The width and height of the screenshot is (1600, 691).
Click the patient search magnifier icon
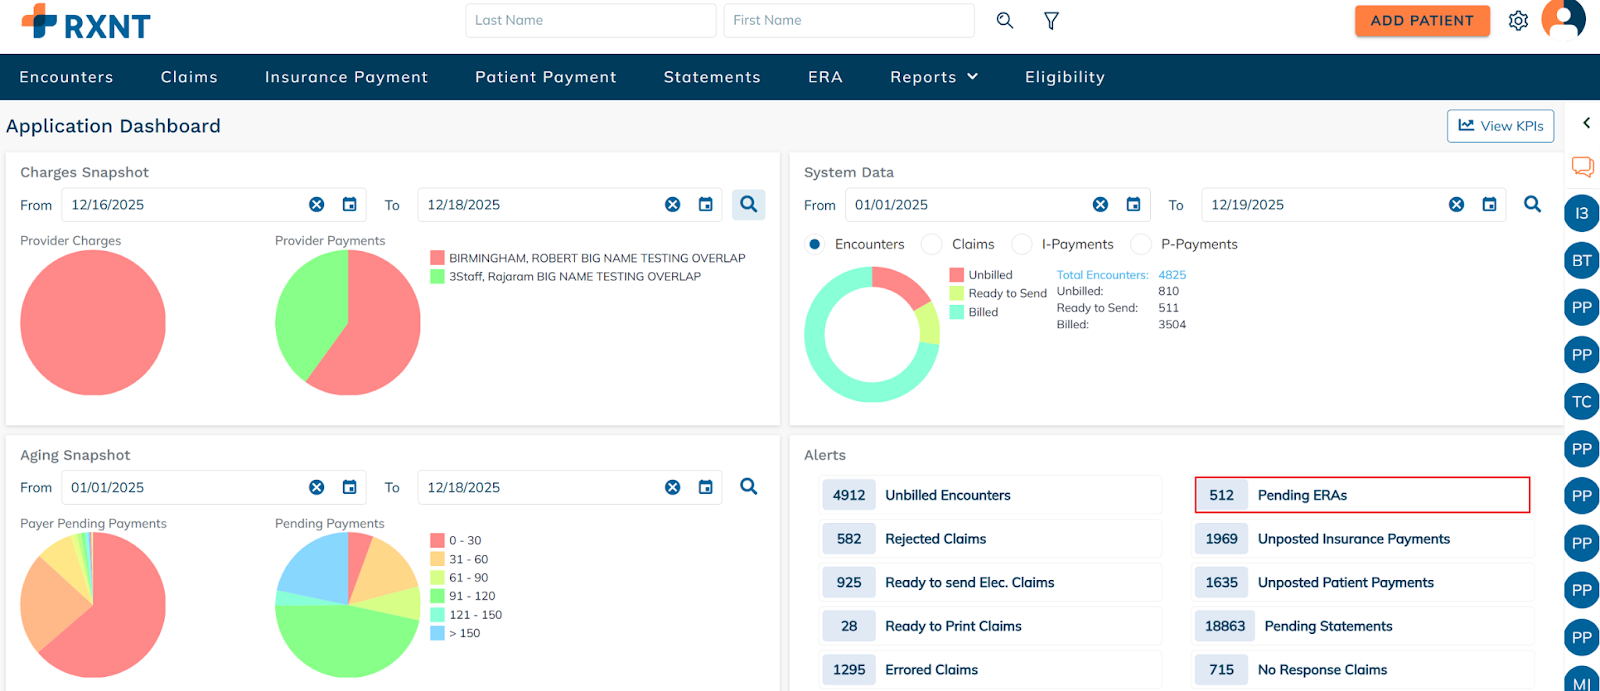point(1005,21)
